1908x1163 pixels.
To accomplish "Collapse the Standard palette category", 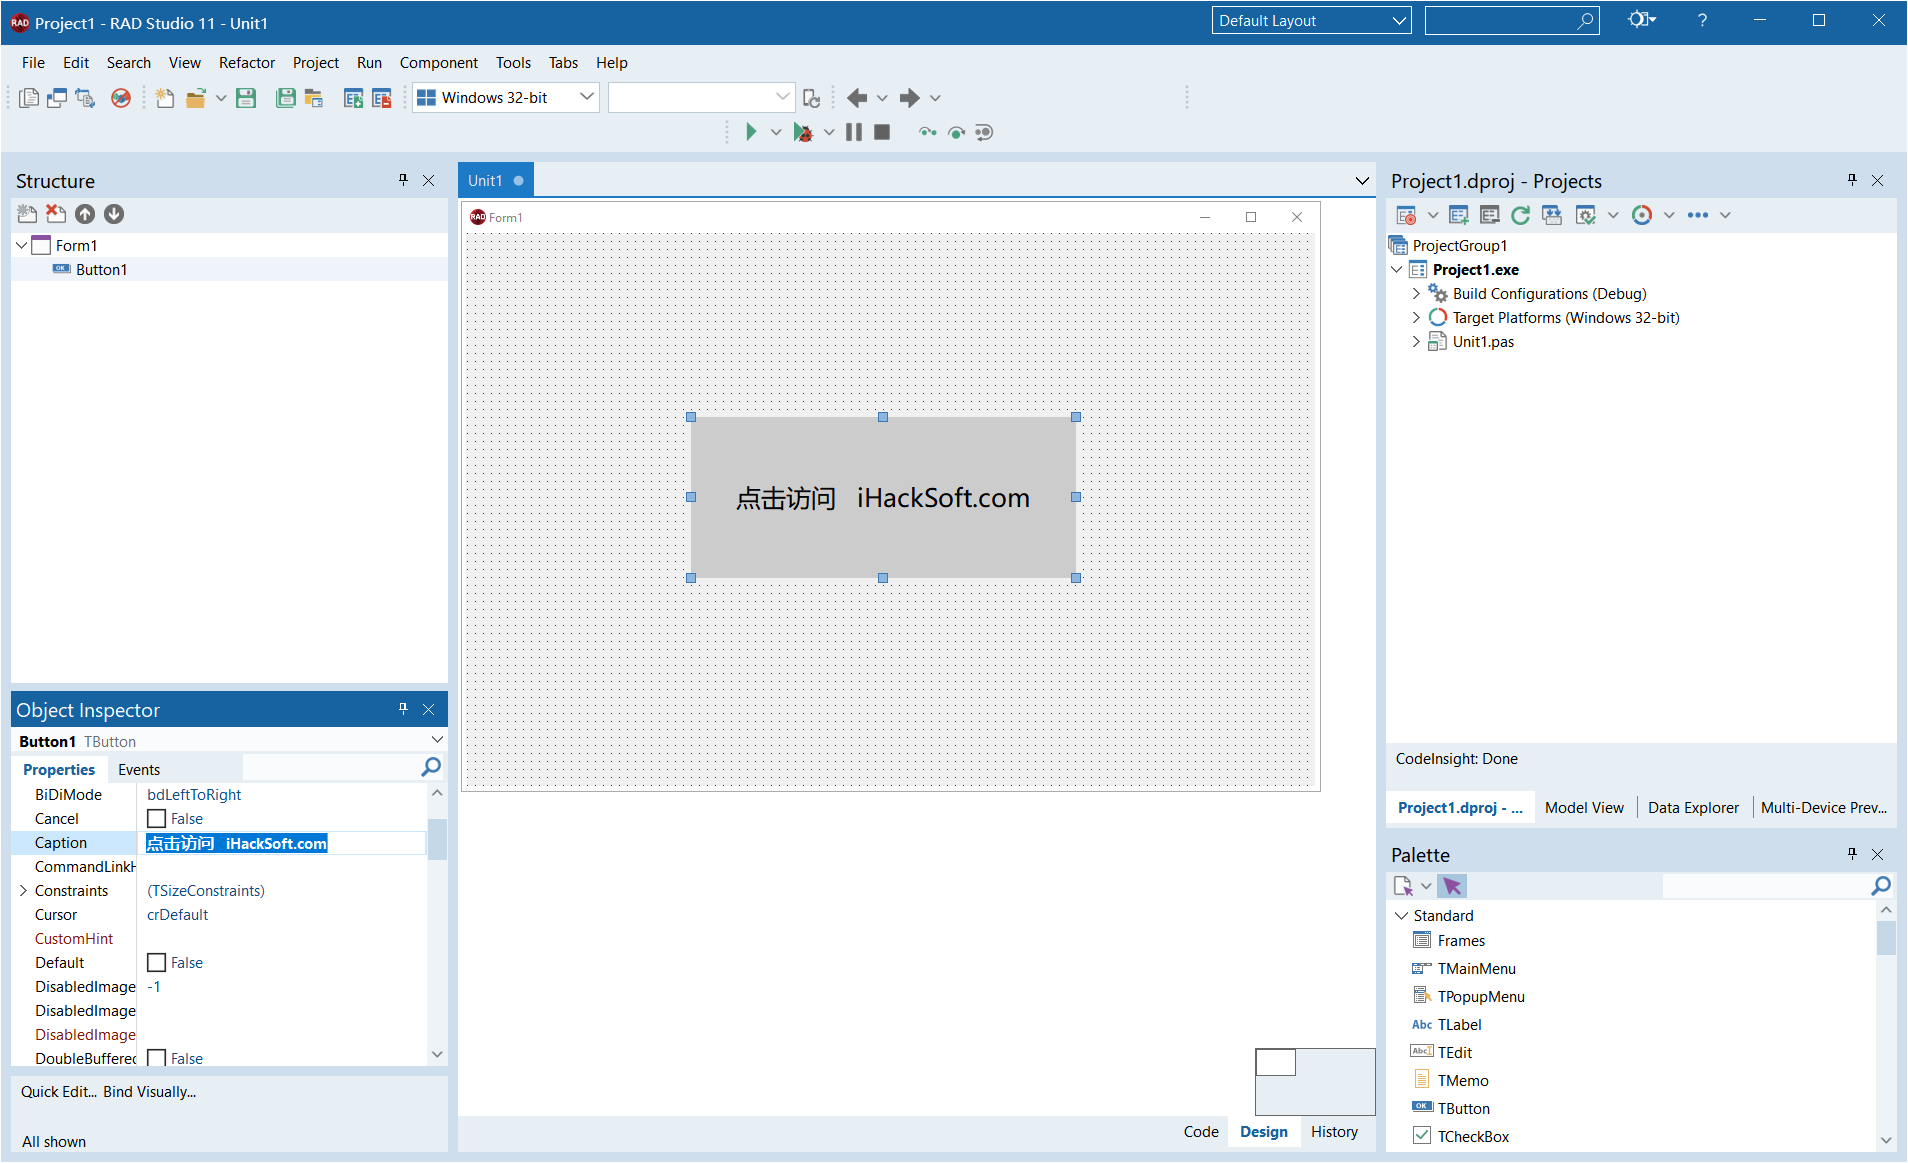I will pyautogui.click(x=1402, y=916).
